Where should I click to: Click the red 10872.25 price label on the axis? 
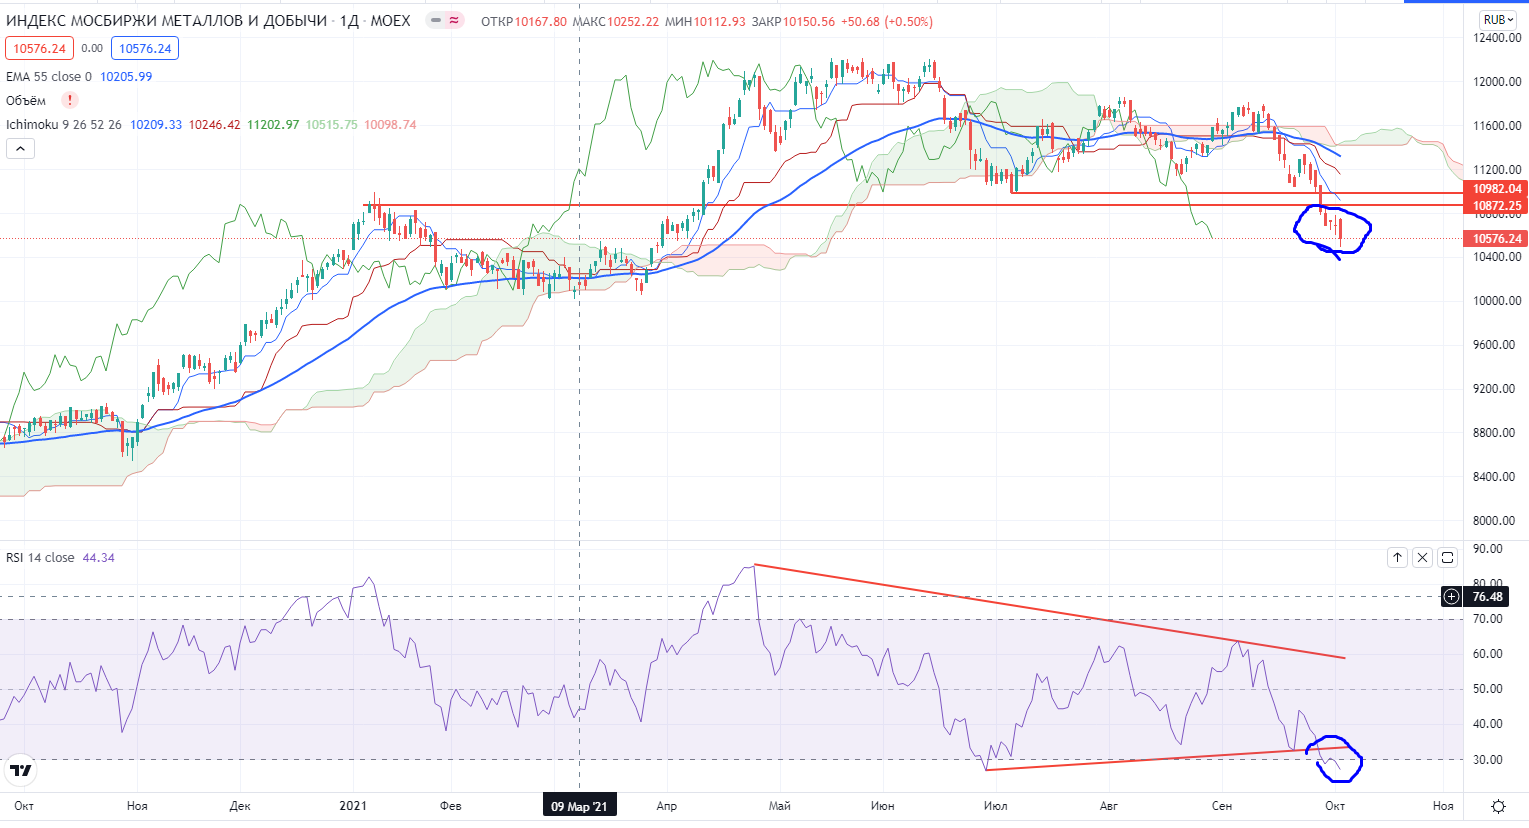[1496, 206]
